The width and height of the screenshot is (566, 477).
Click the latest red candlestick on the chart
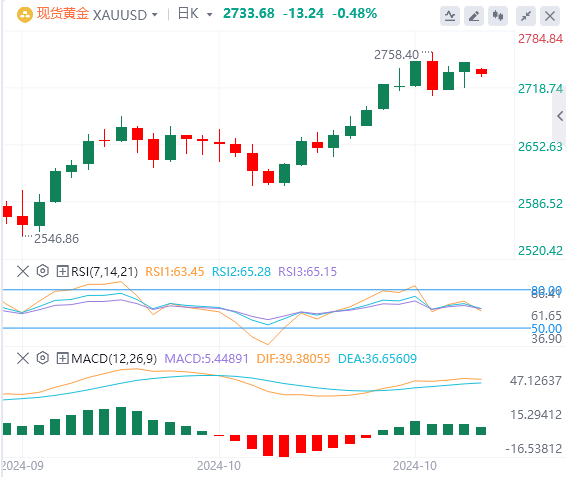click(x=482, y=72)
